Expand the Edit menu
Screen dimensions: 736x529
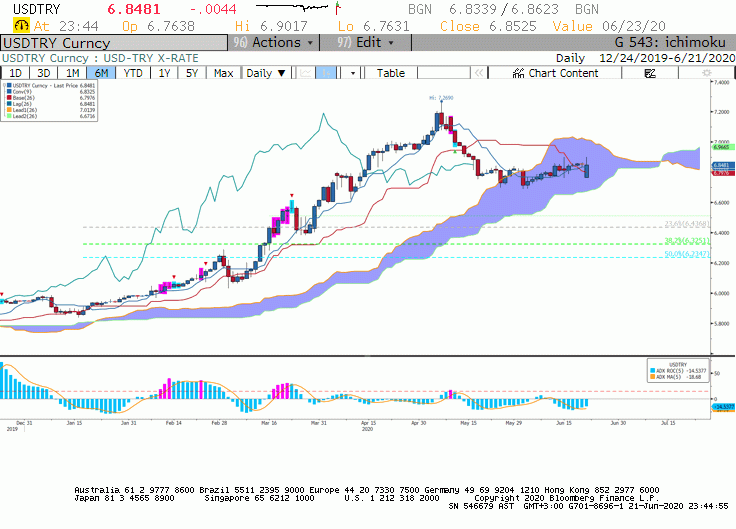coord(366,43)
